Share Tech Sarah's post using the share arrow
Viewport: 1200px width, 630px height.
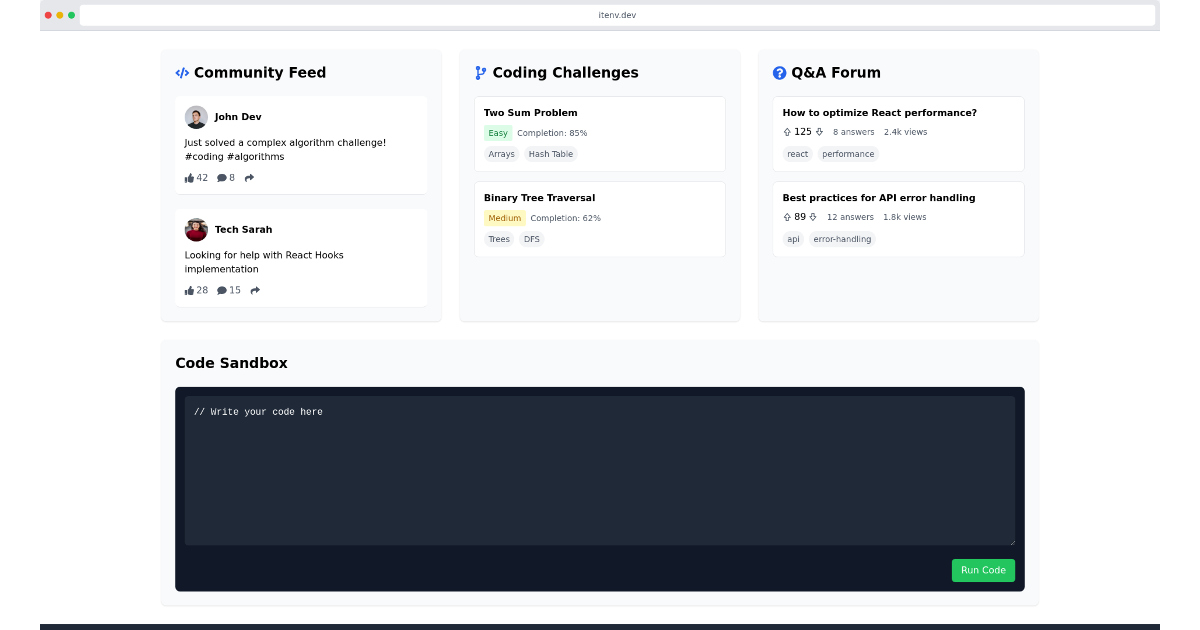point(254,290)
